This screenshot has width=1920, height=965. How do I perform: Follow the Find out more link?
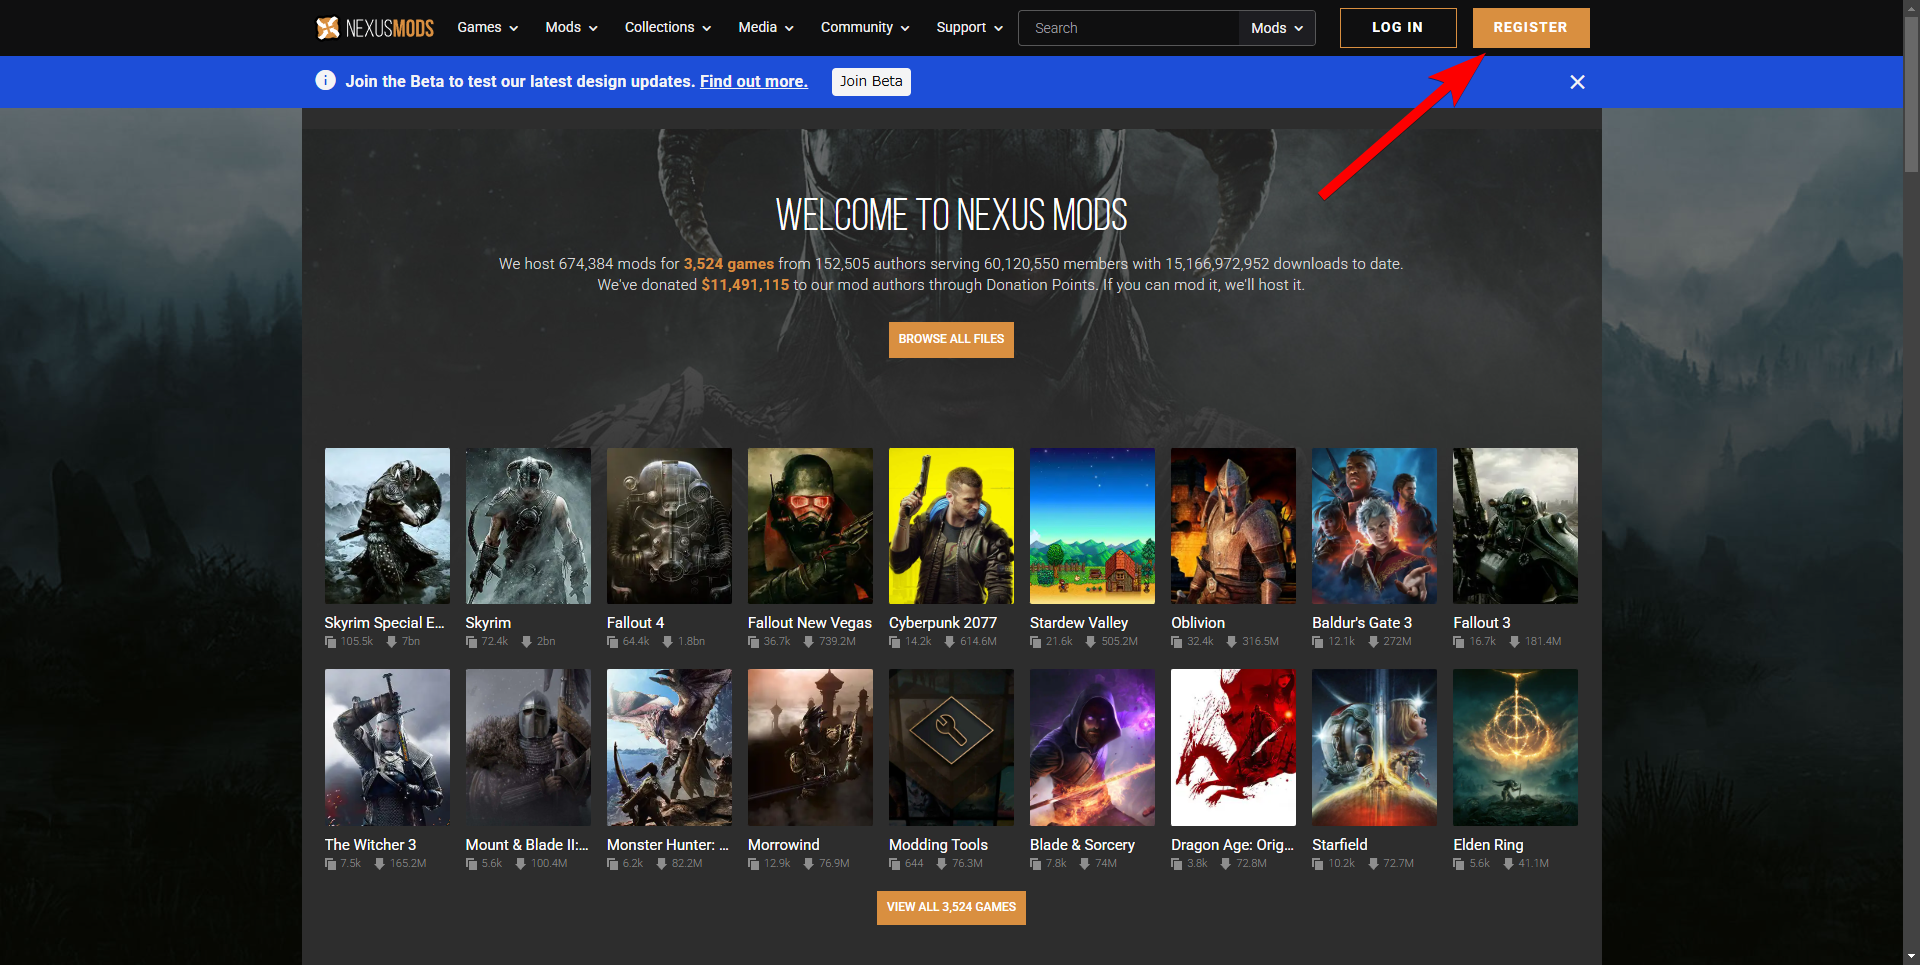754,82
